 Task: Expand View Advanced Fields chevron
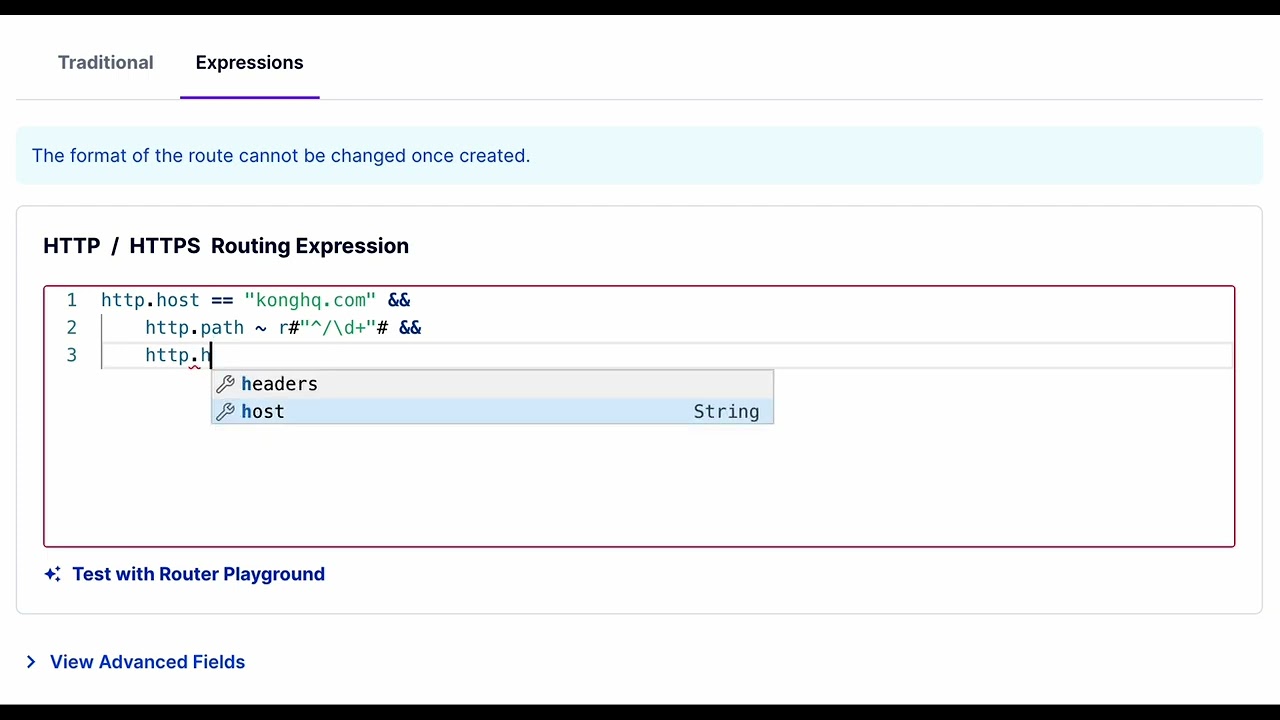pos(31,662)
